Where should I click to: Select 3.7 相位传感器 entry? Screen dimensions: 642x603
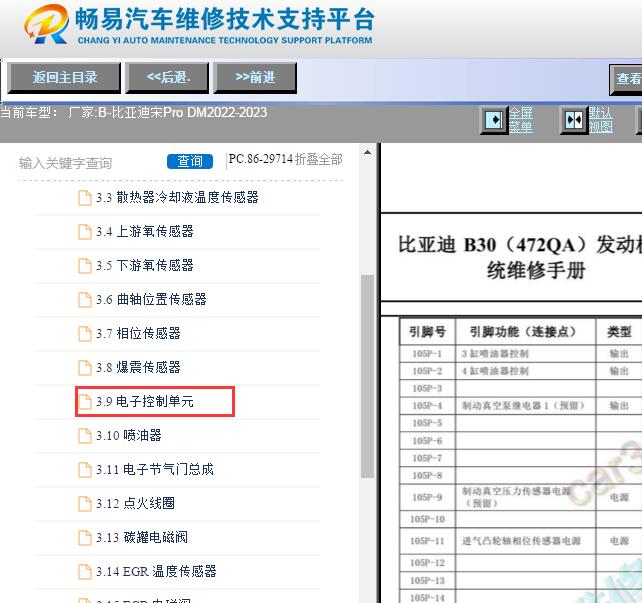(138, 334)
